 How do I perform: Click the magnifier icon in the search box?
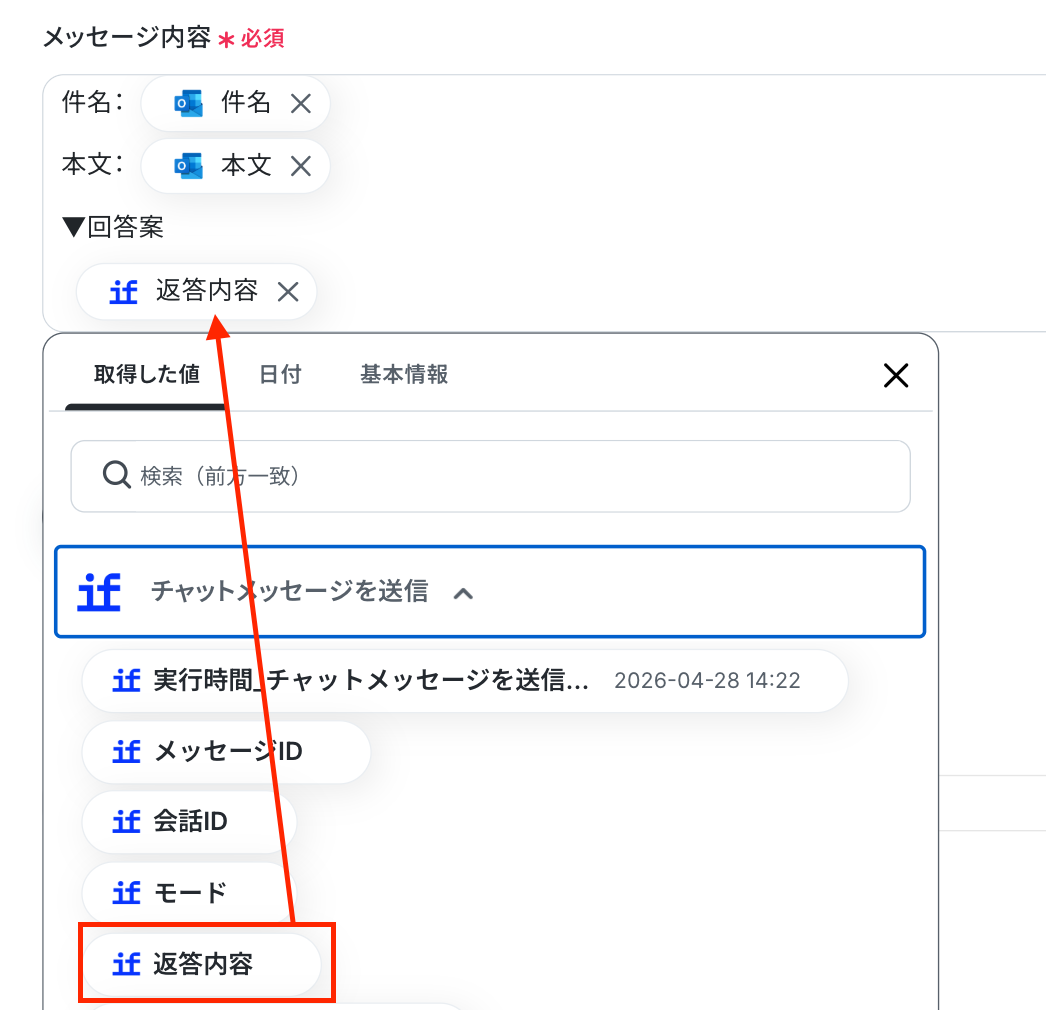117,475
